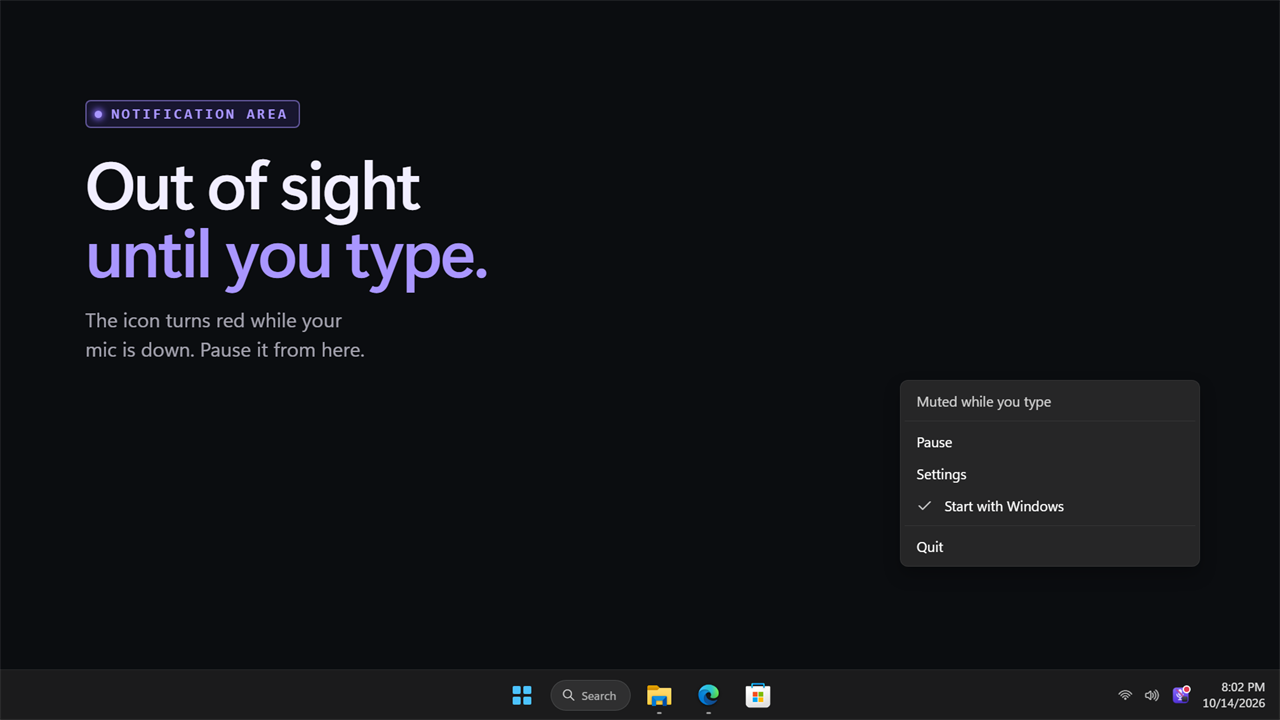The width and height of the screenshot is (1280, 720).
Task: Click the purple microphone tray icon
Action: coord(1181,695)
